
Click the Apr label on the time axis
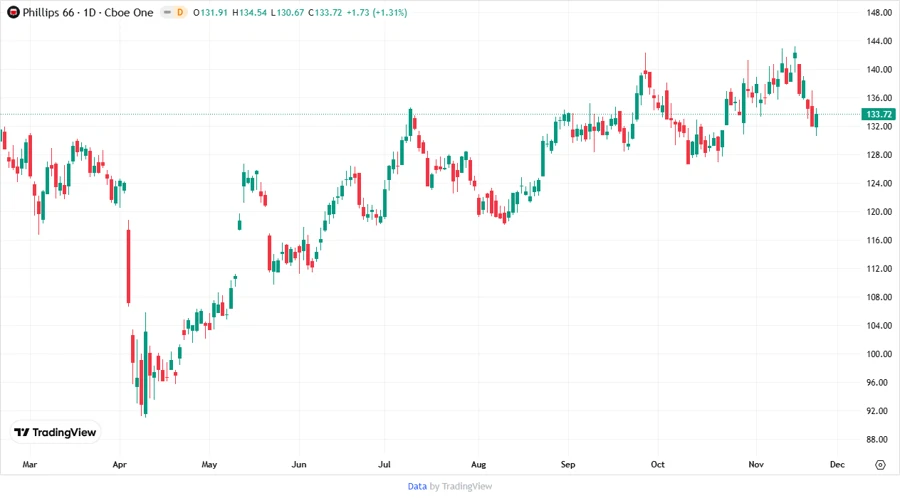(x=119, y=465)
